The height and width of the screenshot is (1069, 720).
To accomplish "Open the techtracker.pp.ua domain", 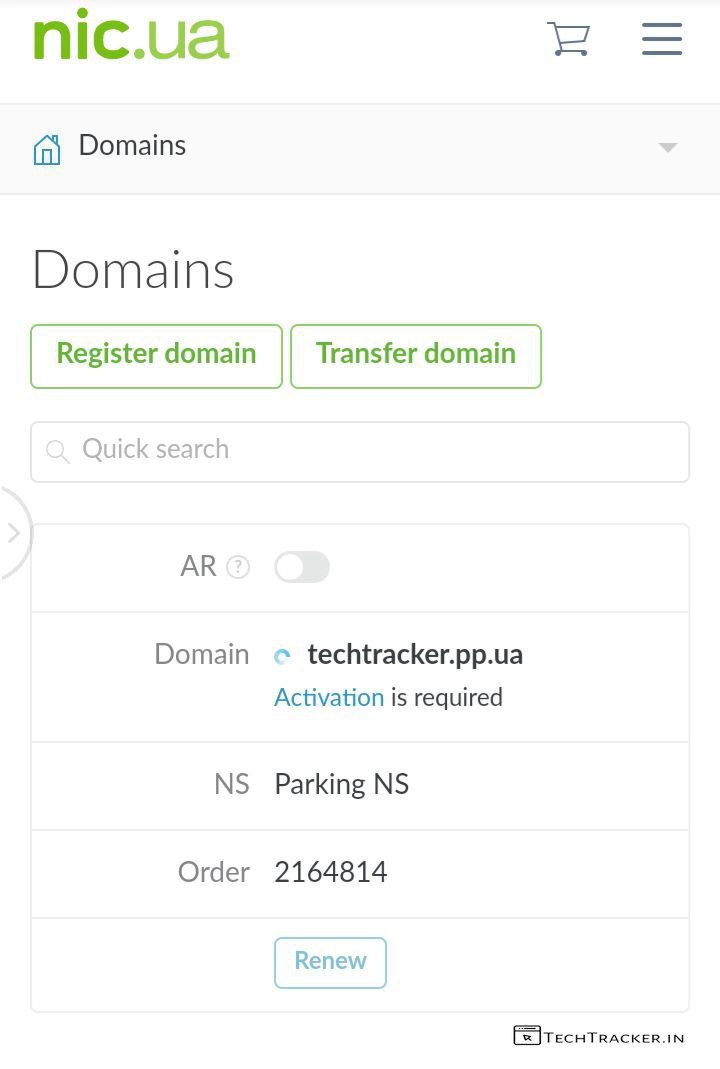I will coord(415,655).
